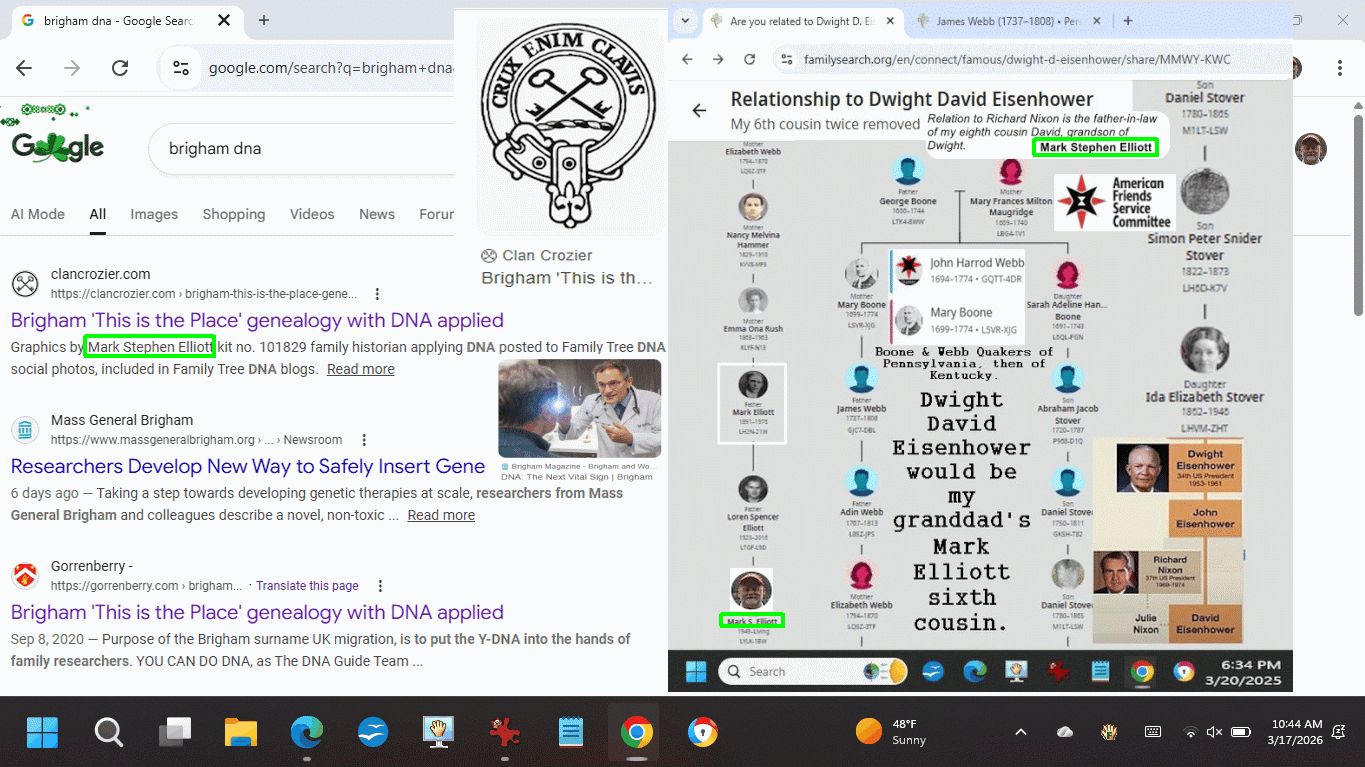Open the Chrome three-dot menu

click(x=1340, y=68)
